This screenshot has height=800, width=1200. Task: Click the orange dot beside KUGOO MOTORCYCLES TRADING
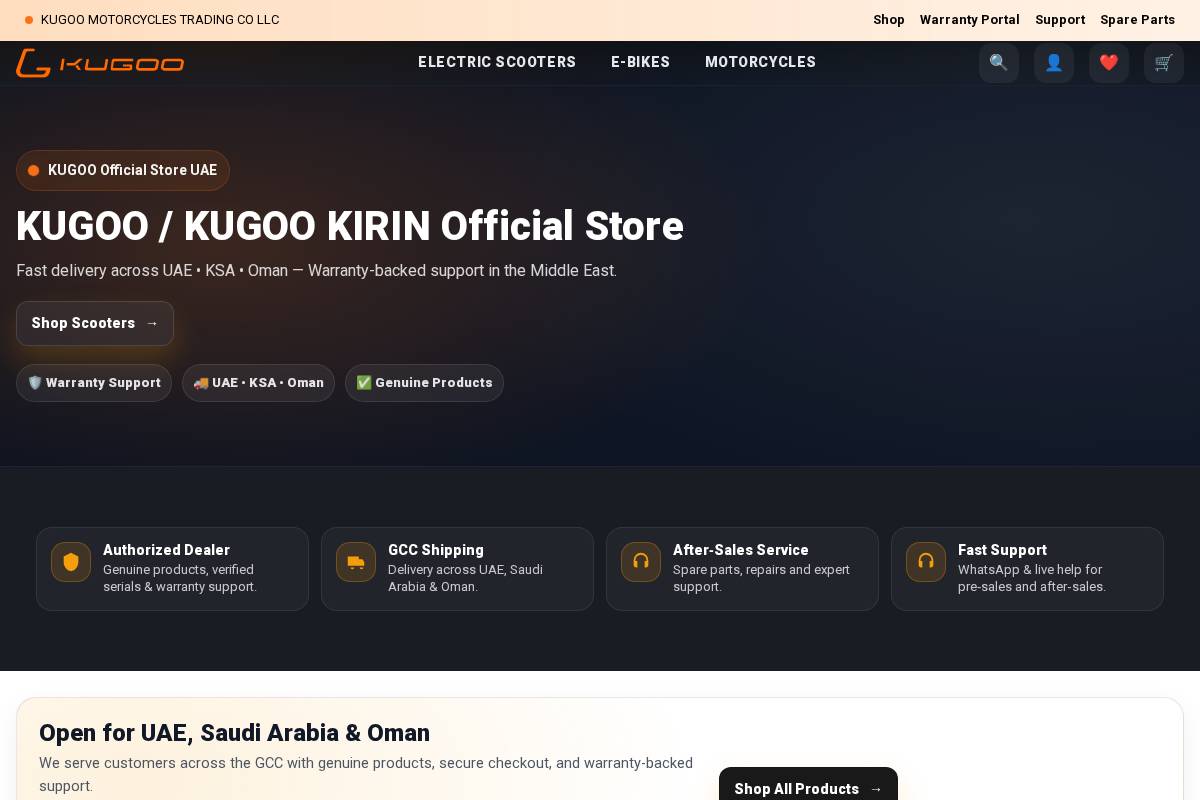[x=29, y=20]
